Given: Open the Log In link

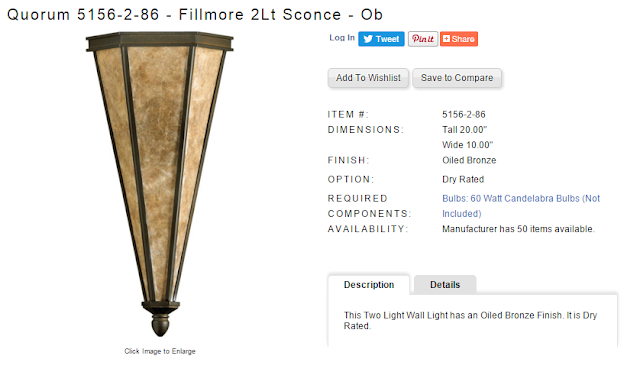Looking at the screenshot, I should click(342, 38).
